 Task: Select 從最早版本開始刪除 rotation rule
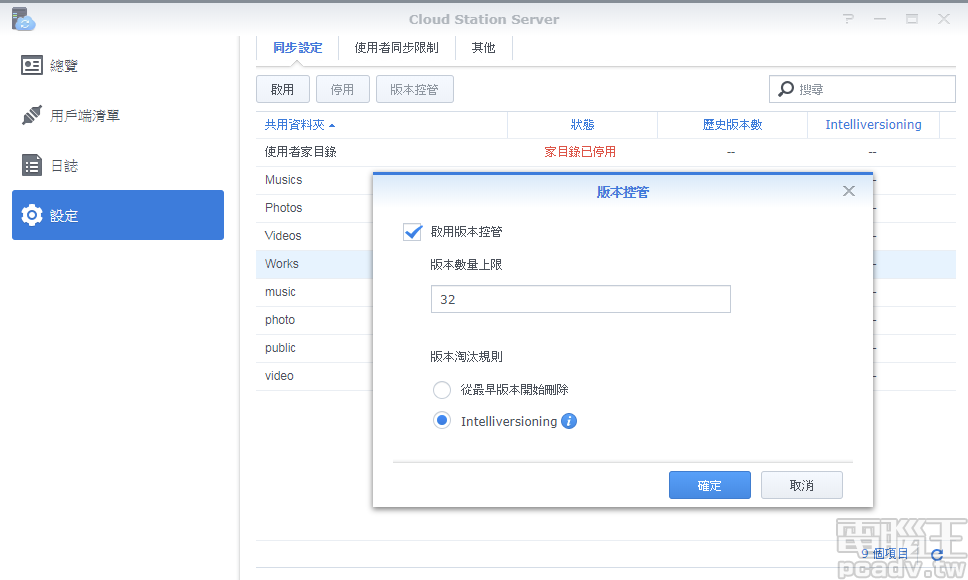pyautogui.click(x=441, y=390)
